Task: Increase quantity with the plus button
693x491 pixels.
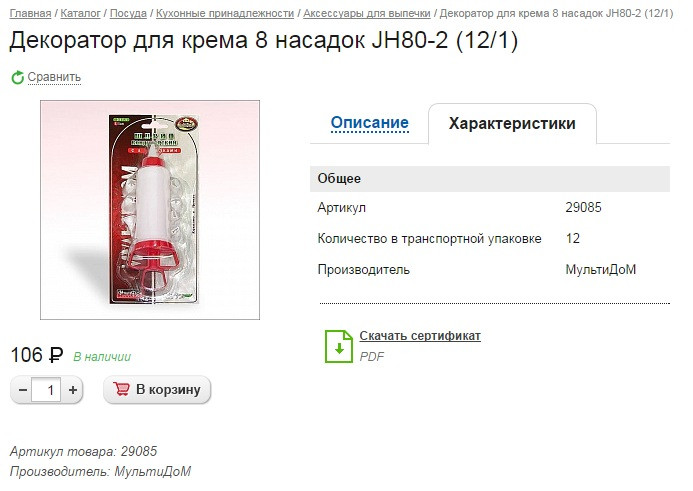Action: tap(72, 390)
